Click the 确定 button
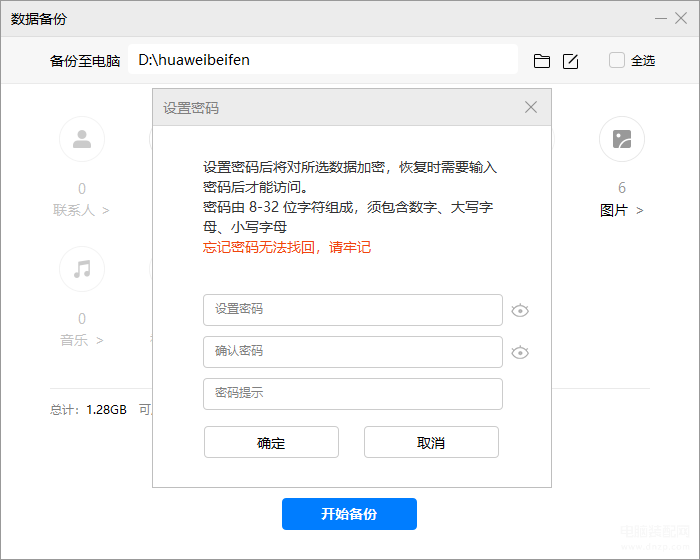Screen dimensions: 700x560 [x=271, y=442]
